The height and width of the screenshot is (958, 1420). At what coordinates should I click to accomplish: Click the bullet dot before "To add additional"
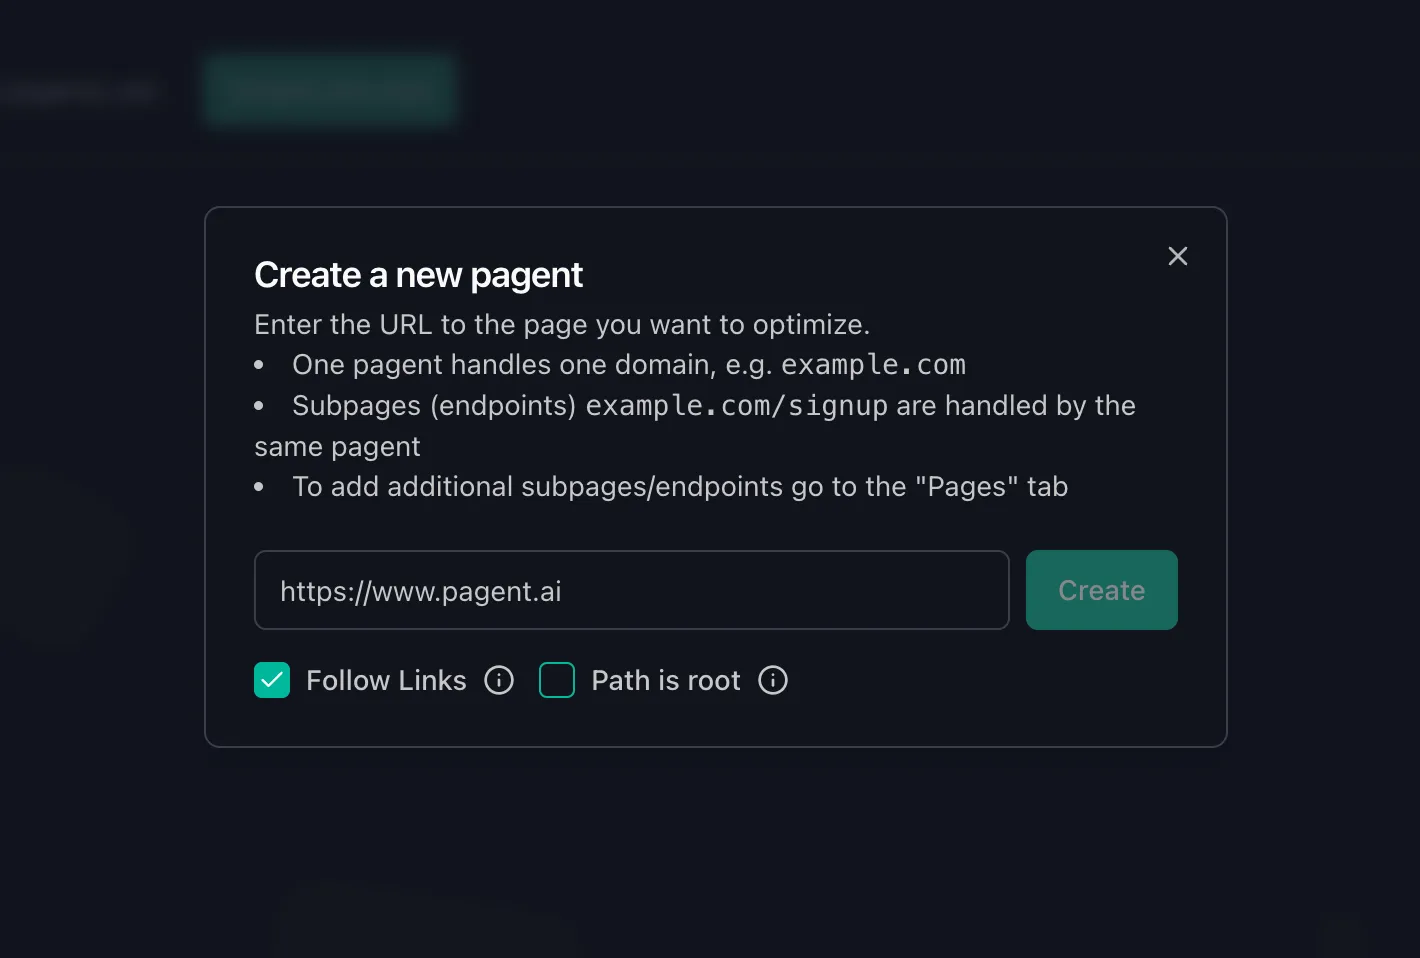click(x=259, y=487)
